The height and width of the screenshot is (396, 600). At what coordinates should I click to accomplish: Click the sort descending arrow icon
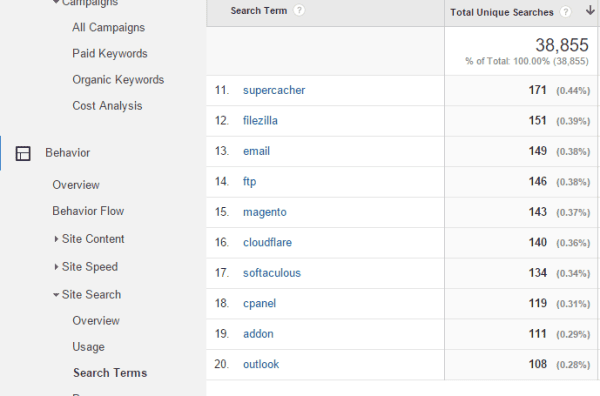590,11
